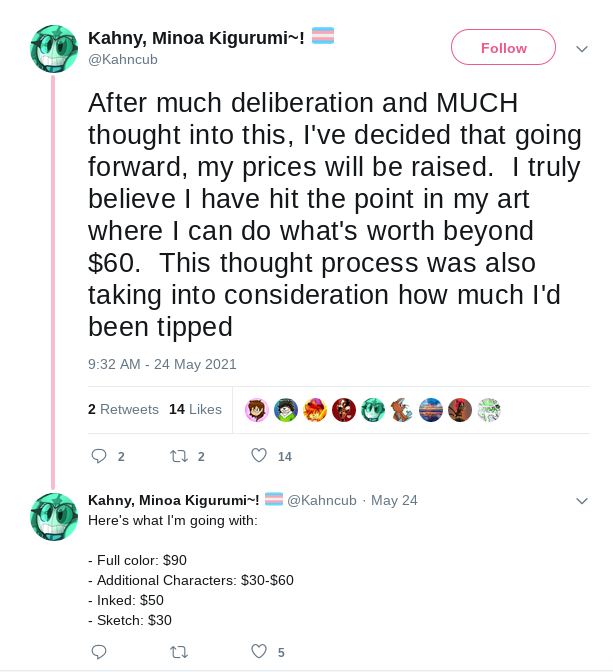Like the main tweet with heart icon
The height and width of the screenshot is (672, 613).
coord(259,455)
